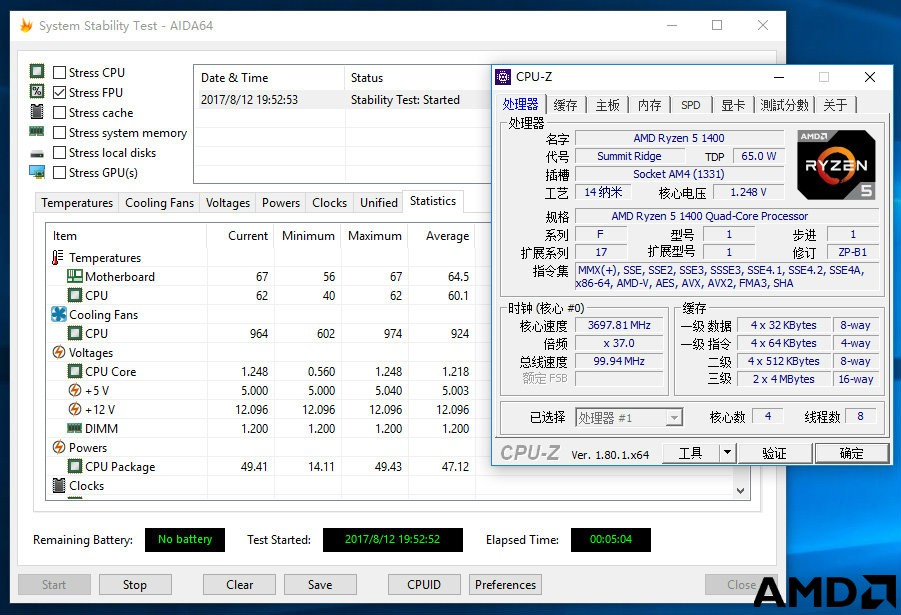Open the 关于 tab in CPU-Z
The image size is (901, 615).
[835, 105]
